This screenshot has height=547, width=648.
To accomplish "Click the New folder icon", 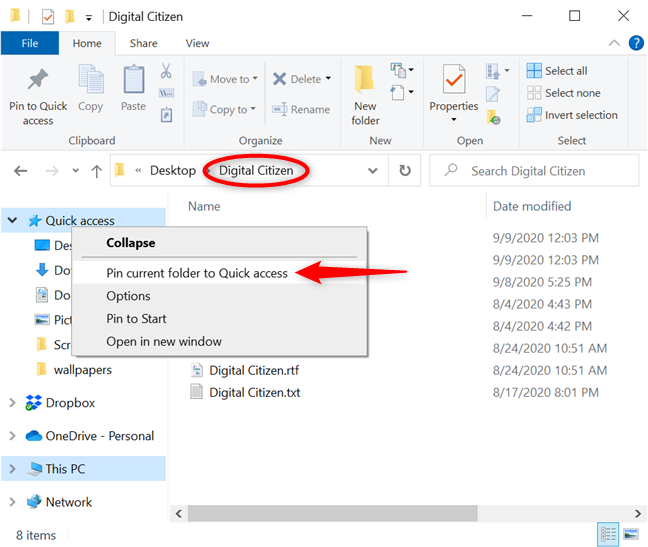I will 365,78.
